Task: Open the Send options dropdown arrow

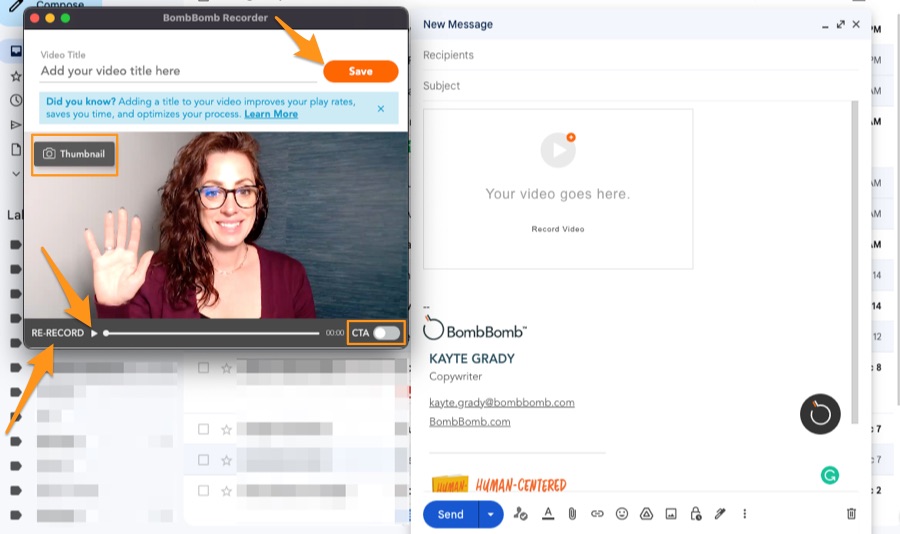Action: pyautogui.click(x=491, y=514)
